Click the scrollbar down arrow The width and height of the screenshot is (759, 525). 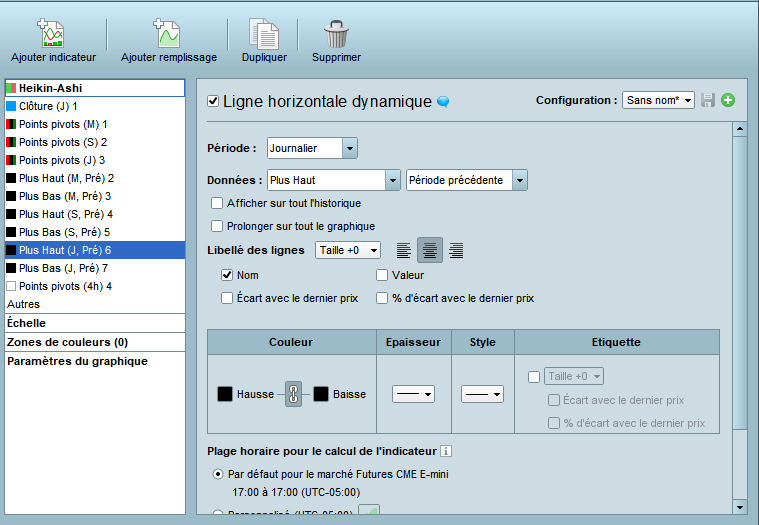[x=740, y=507]
